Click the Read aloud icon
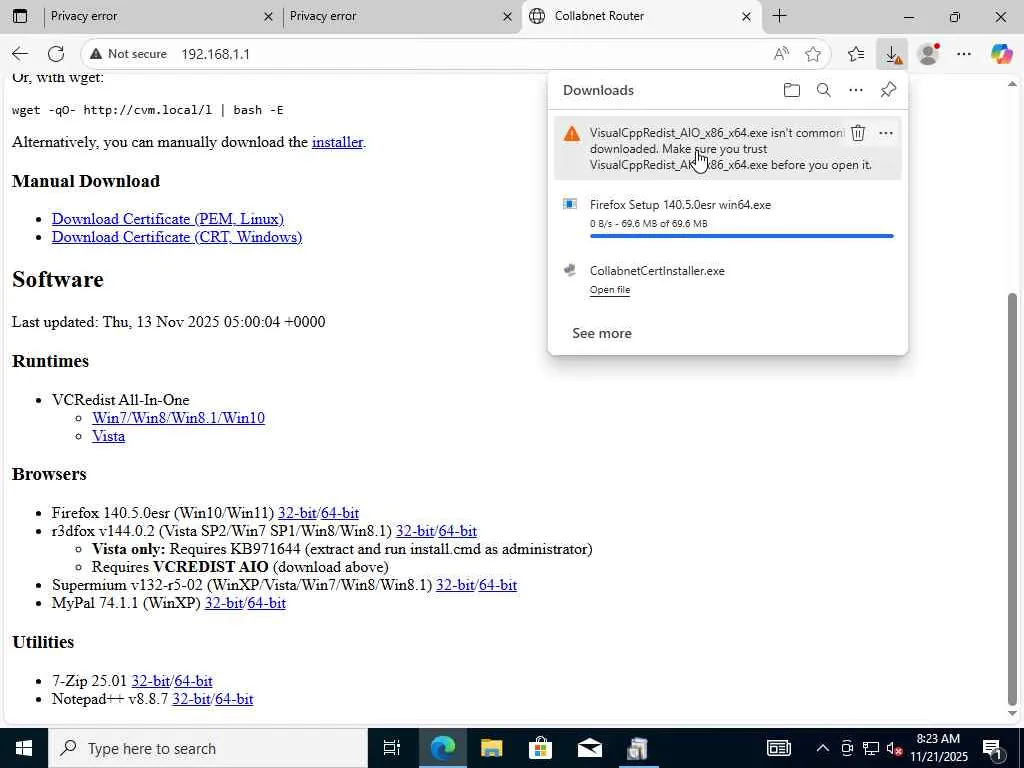Image resolution: width=1024 pixels, height=768 pixels. [x=781, y=54]
